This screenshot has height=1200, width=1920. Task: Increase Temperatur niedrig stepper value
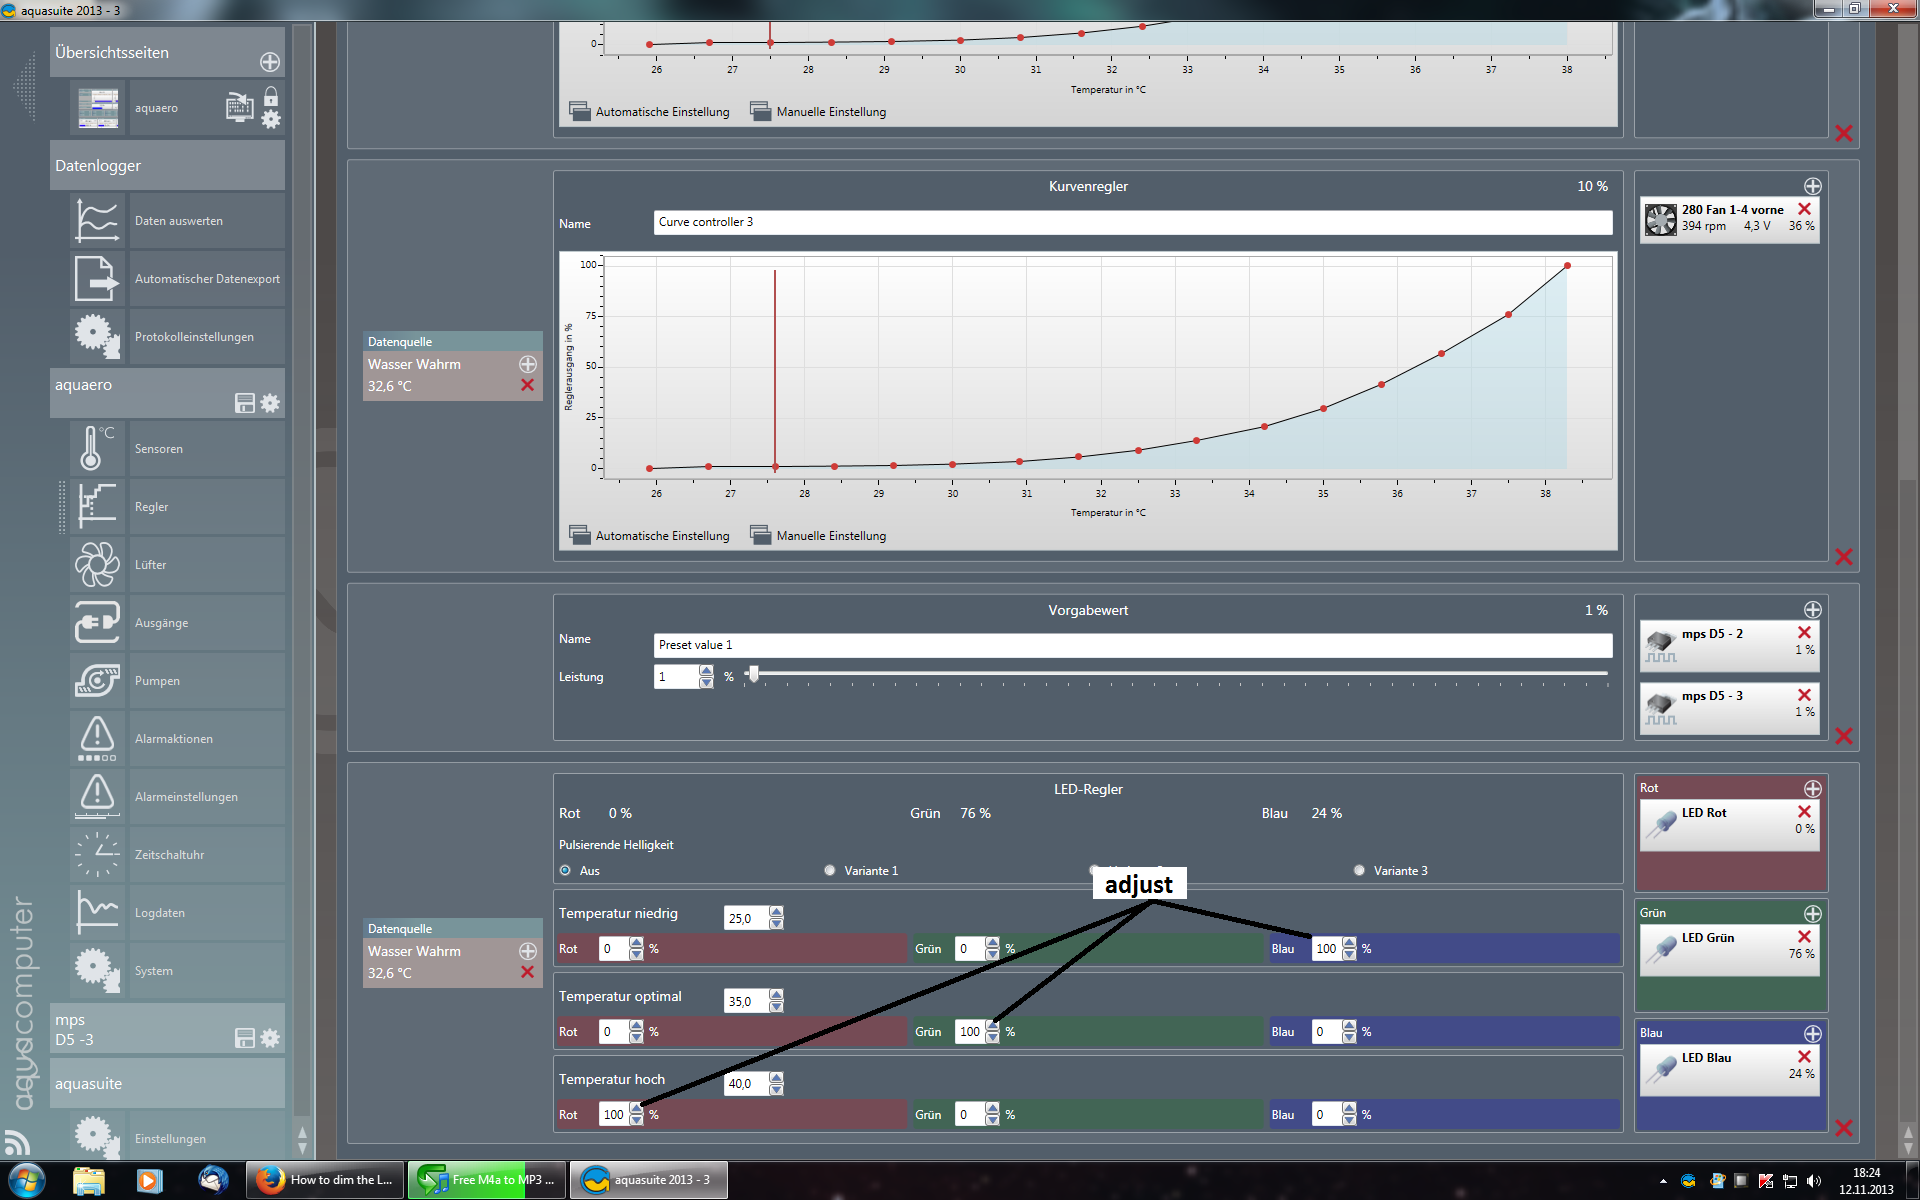coord(777,912)
